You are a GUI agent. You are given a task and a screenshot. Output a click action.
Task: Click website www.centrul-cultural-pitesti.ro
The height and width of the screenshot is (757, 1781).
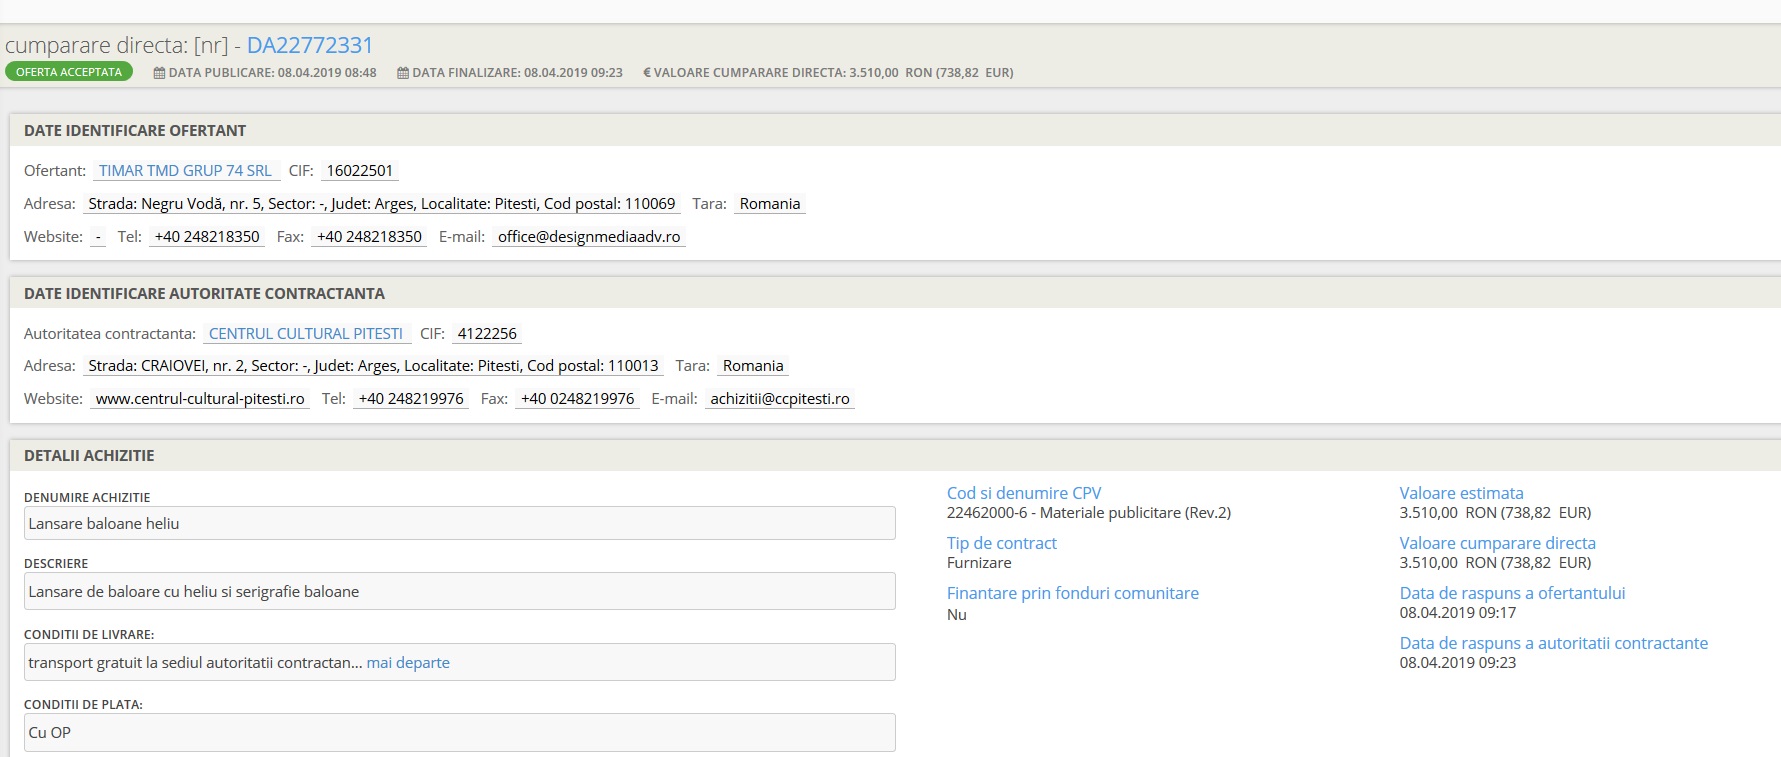pos(200,399)
